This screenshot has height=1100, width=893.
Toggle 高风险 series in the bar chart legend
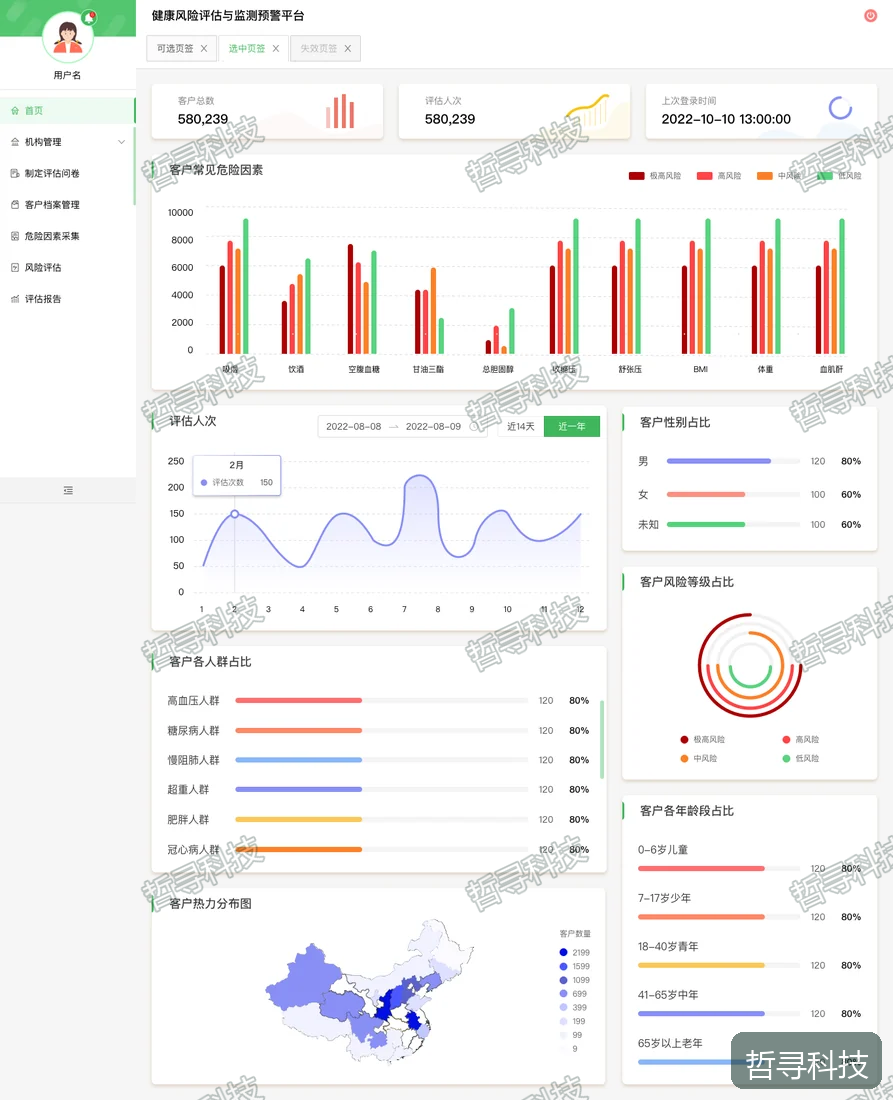[719, 176]
